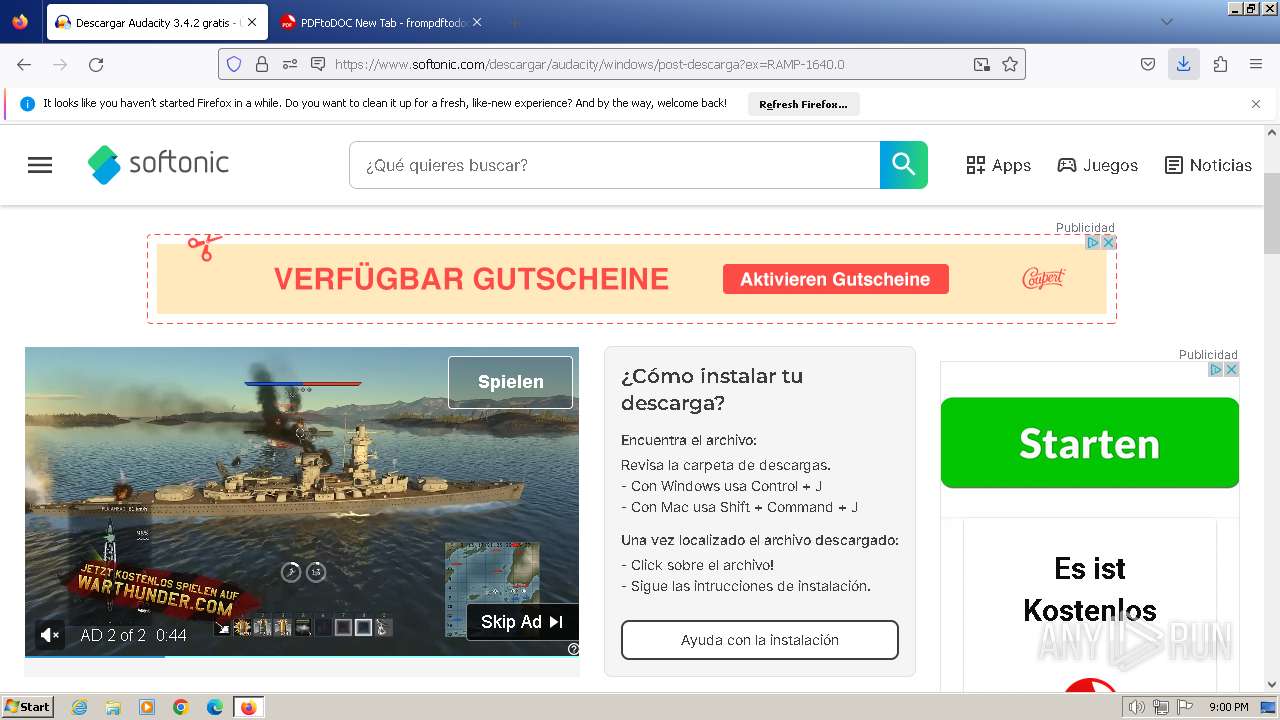Screen dimensions: 1280x720
Task: Click Refresh Firefox button
Action: click(803, 104)
